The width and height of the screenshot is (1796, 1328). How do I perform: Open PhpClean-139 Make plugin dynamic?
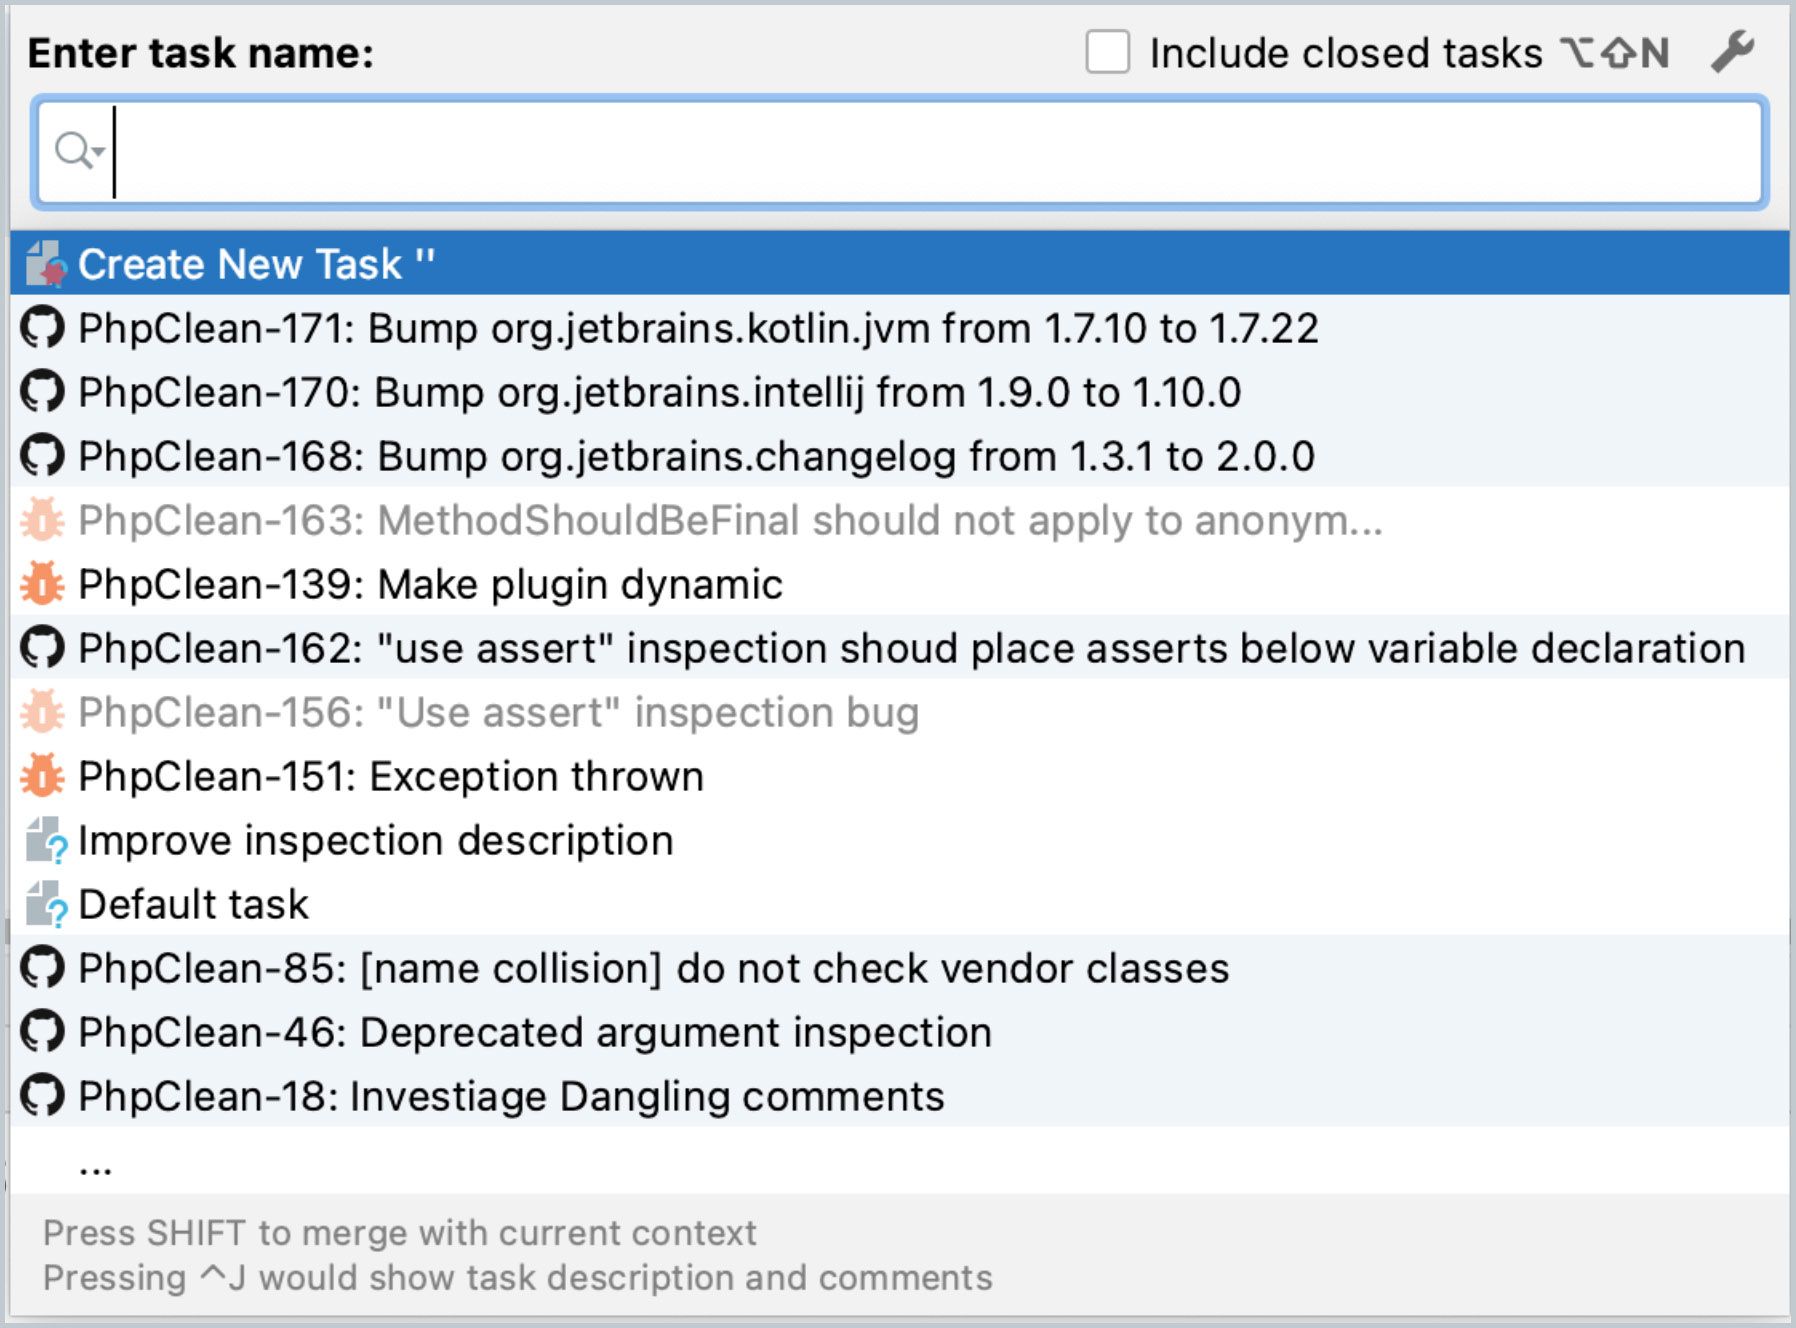pos(900,584)
